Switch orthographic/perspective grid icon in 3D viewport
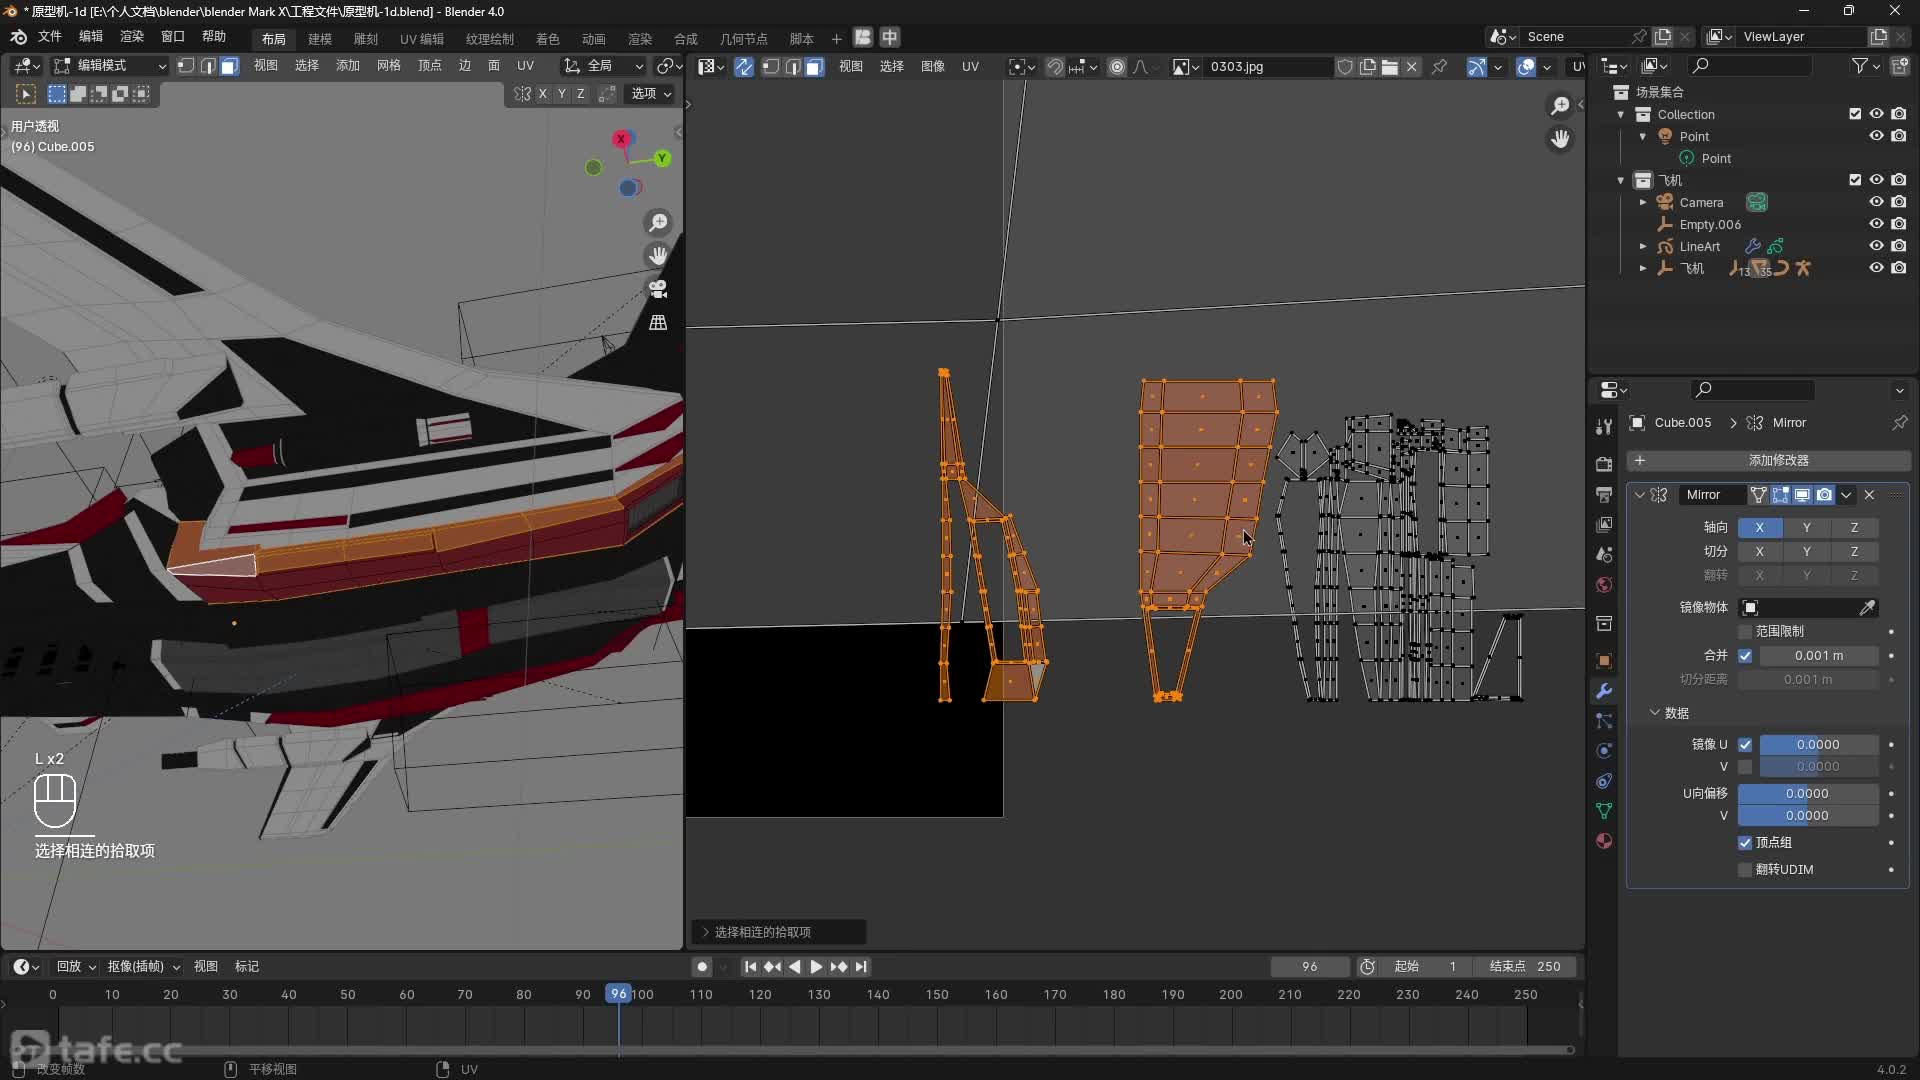Screen dimensions: 1920x1080 658,323
